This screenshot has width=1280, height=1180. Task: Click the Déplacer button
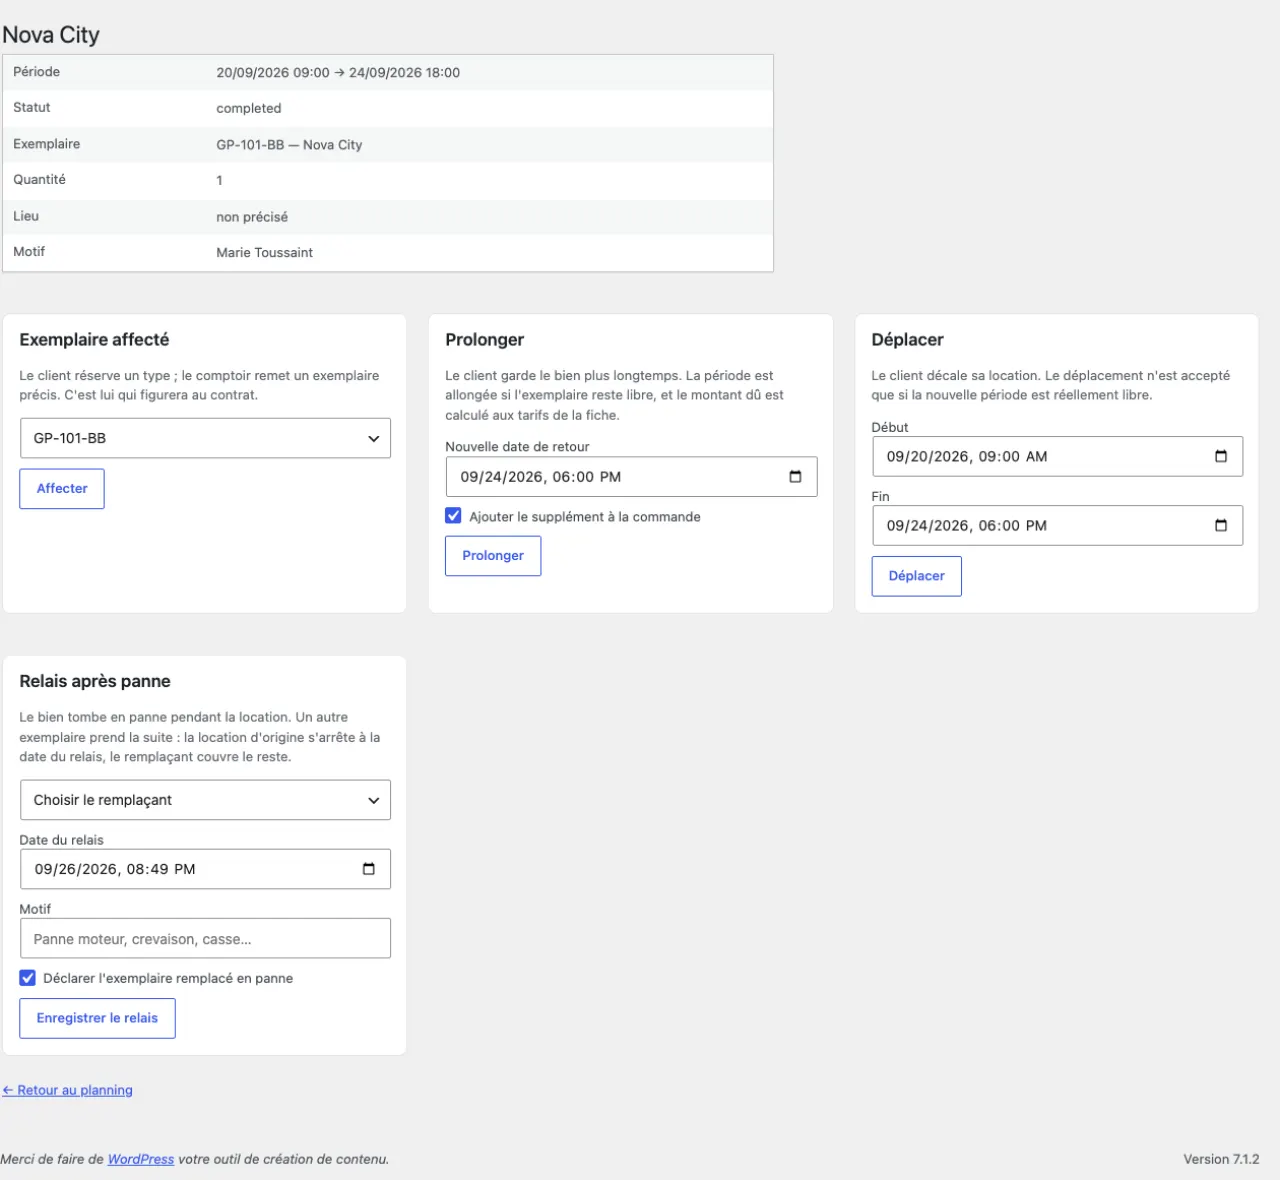[917, 576]
